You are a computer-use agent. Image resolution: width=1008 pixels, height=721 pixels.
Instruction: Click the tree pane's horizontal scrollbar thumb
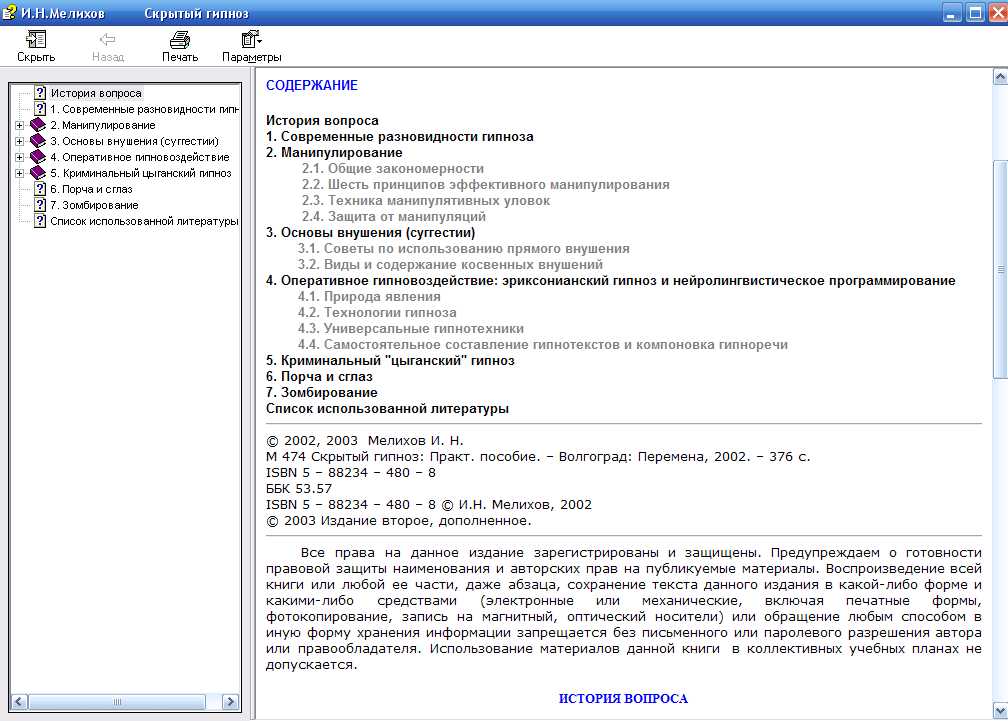117,702
